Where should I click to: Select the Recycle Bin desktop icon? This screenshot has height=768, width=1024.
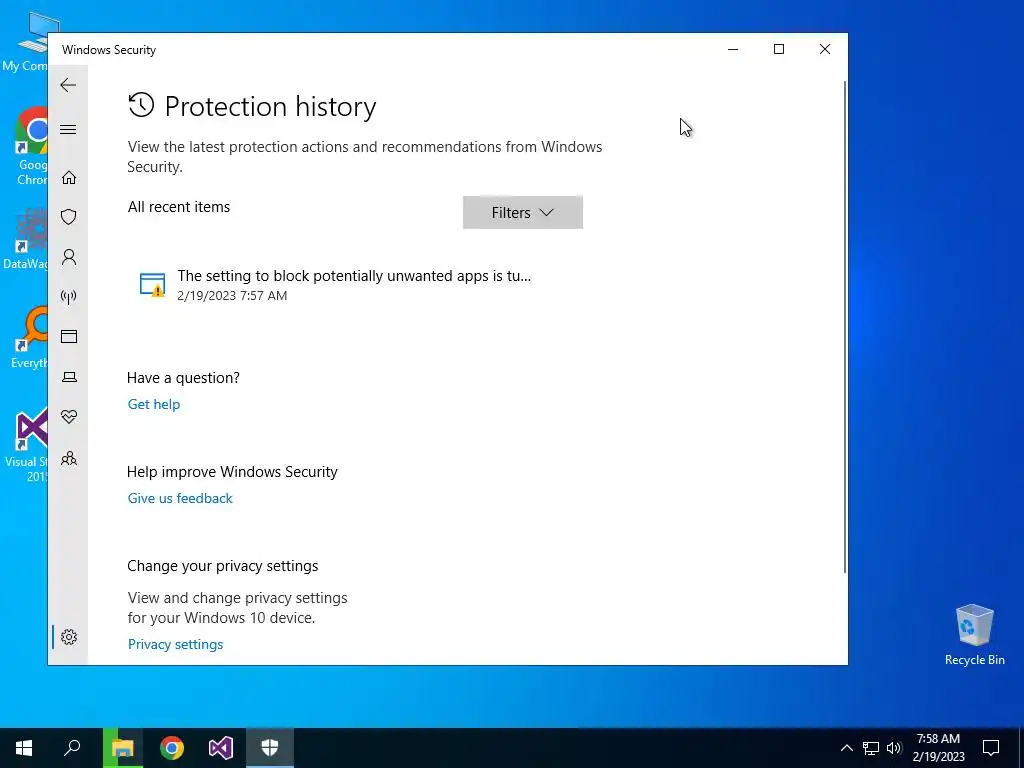pos(974,635)
